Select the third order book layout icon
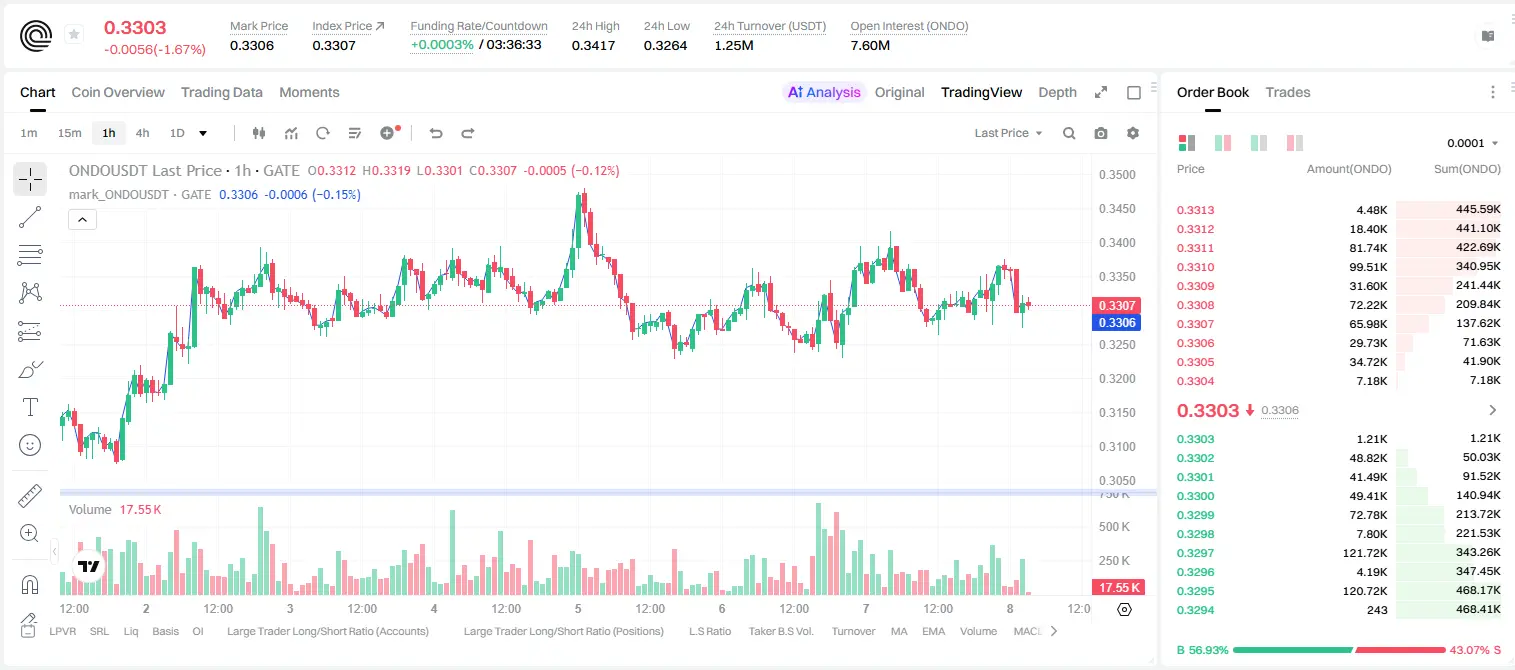Screen dimensions: 1515x670 pos(1258,143)
